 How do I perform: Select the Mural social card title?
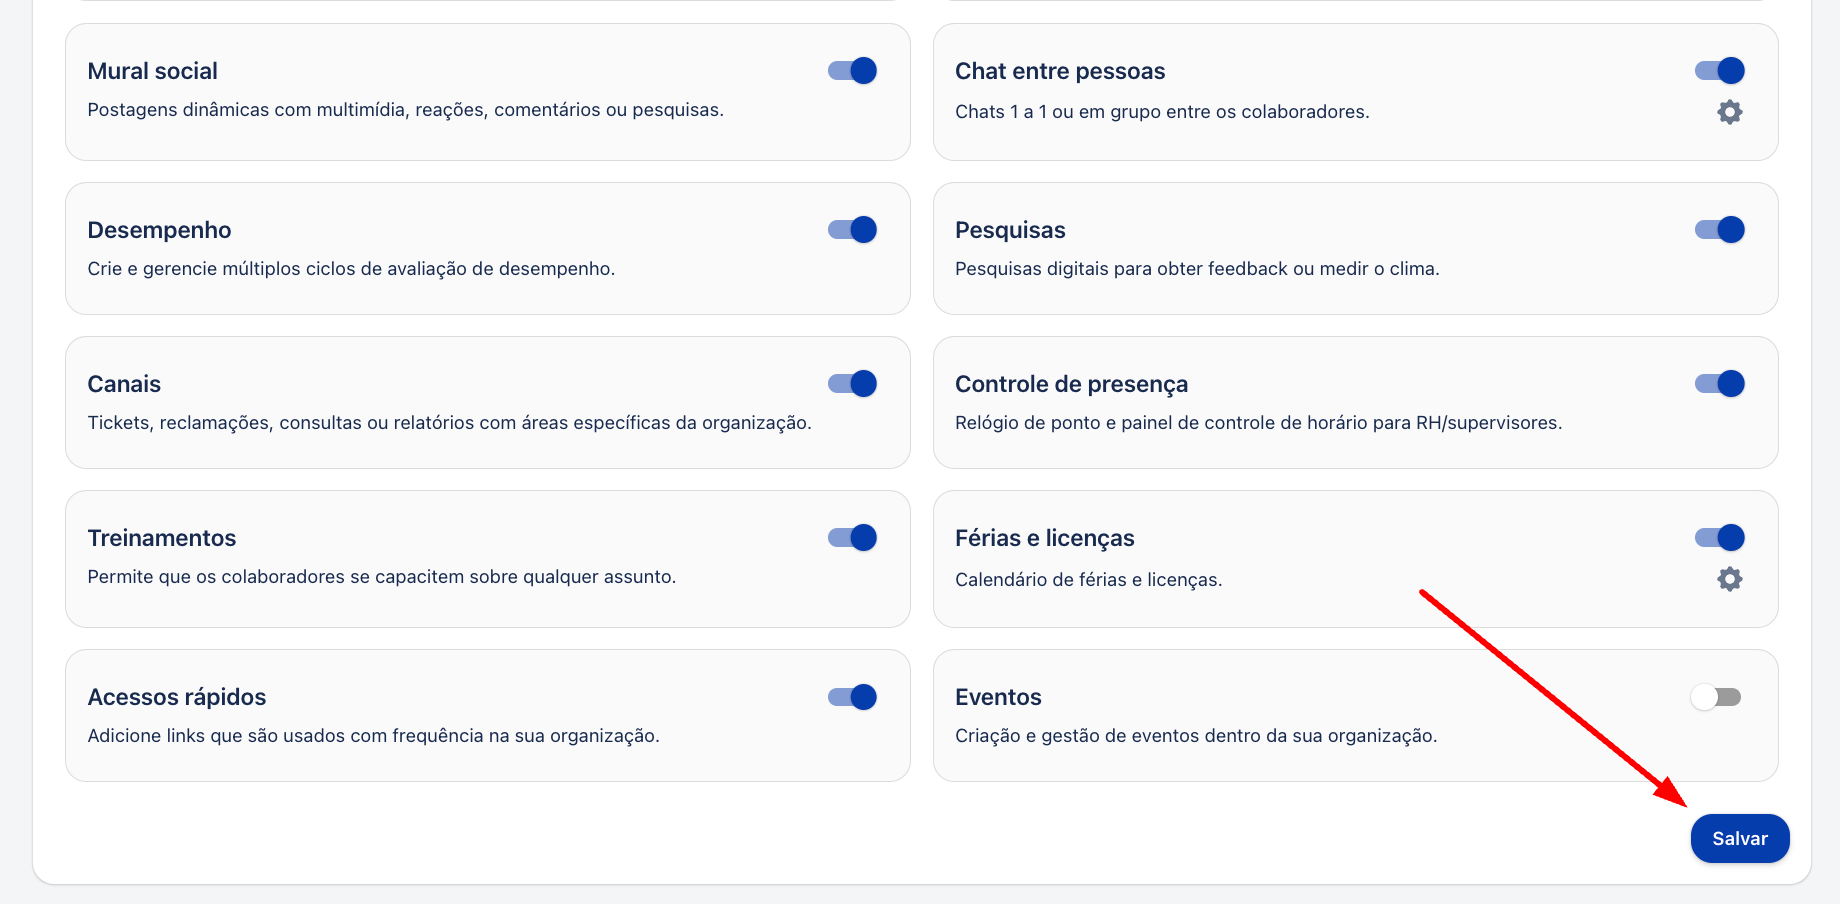click(152, 71)
